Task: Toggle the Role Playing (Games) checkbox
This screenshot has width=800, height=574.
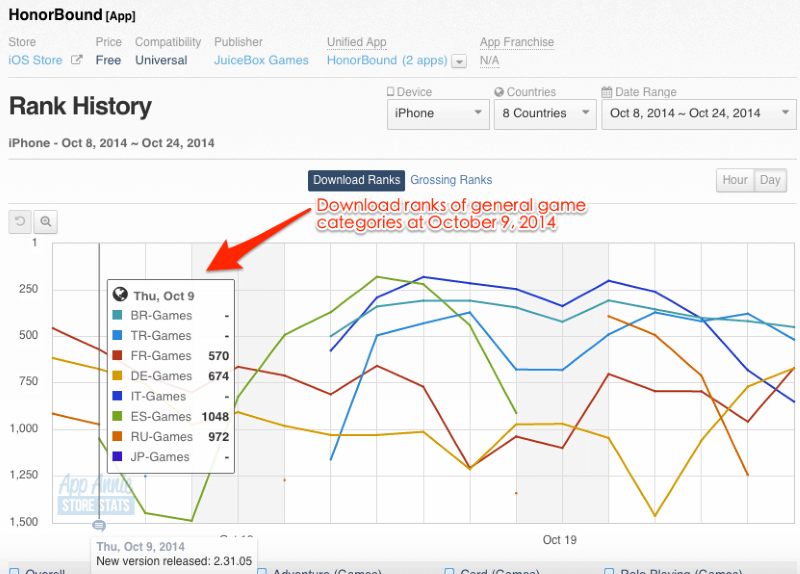Action: click(x=609, y=571)
